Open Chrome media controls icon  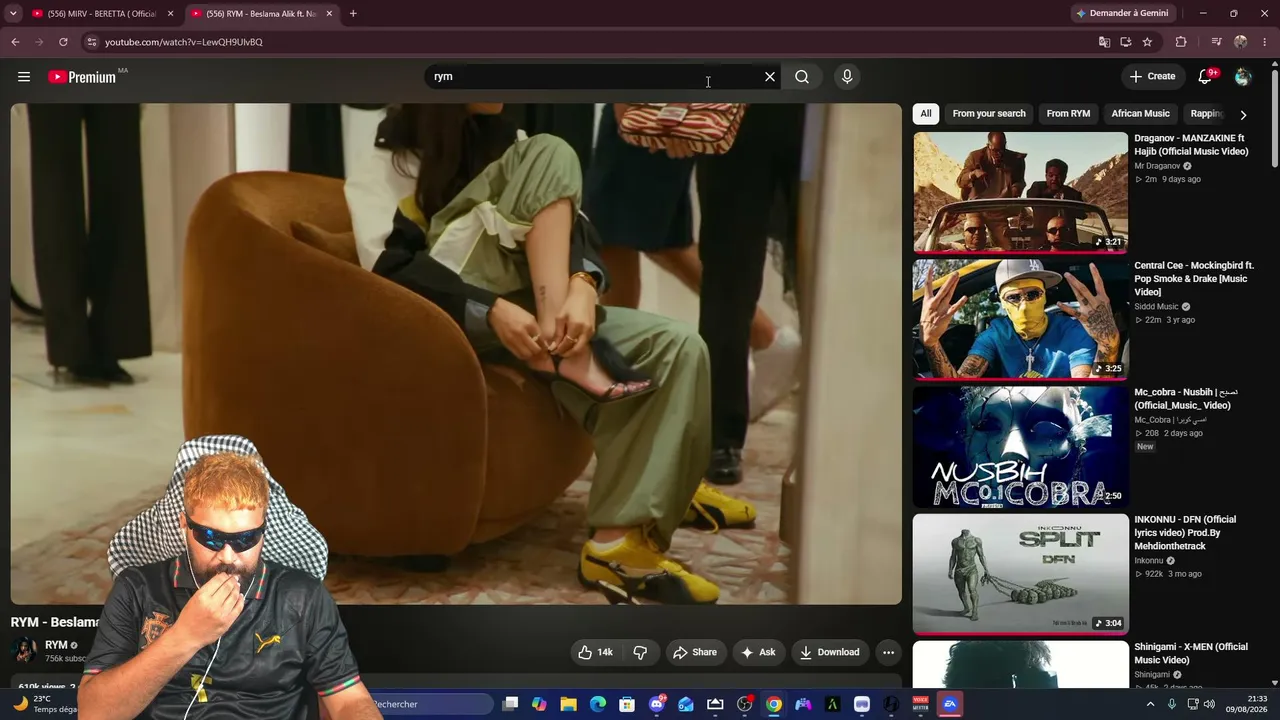[x=1217, y=42]
